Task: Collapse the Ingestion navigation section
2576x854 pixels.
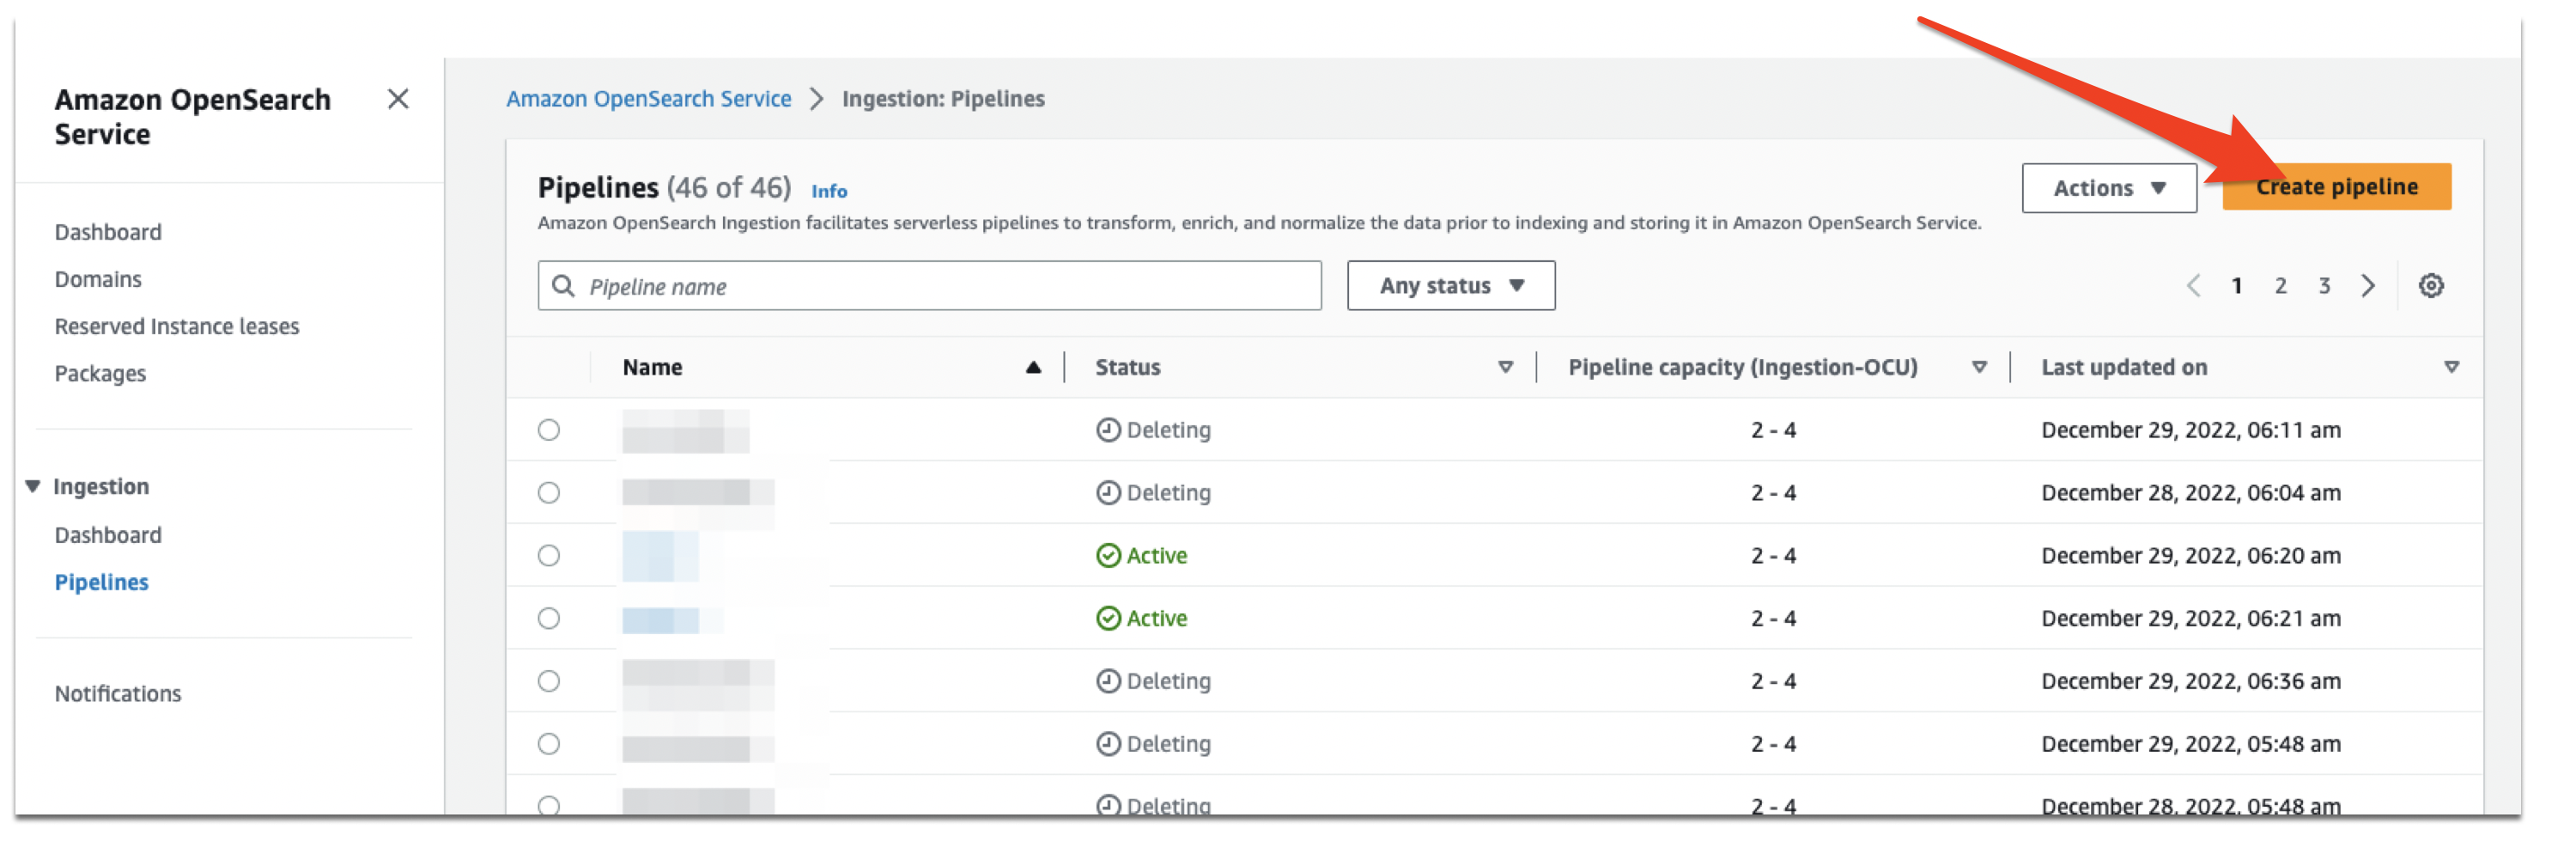Action: click(33, 486)
